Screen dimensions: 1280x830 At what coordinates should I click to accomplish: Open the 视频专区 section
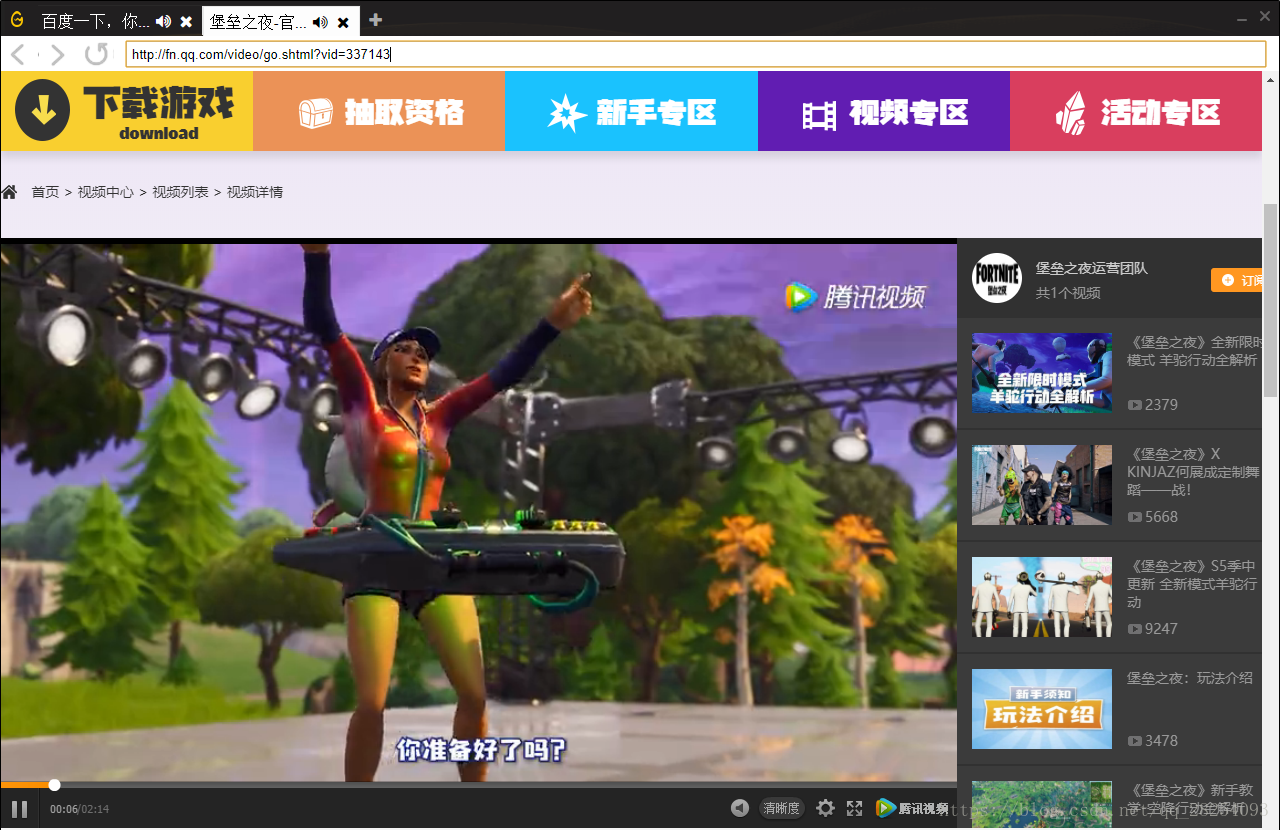pos(884,111)
